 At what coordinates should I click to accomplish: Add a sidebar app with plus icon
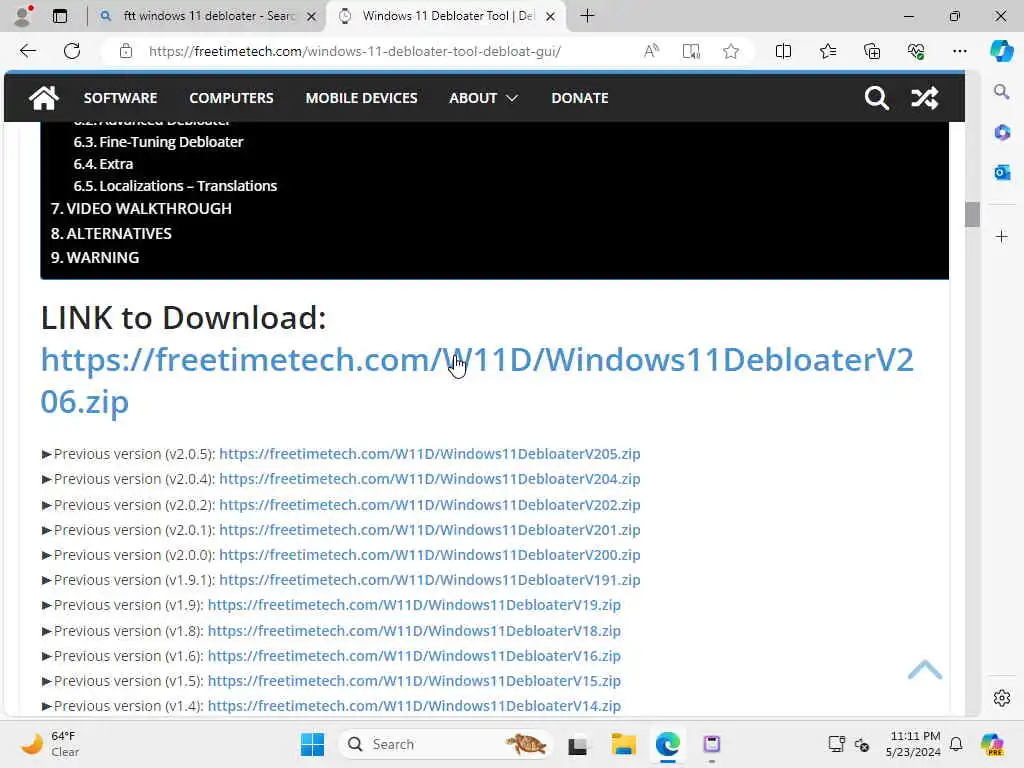(1002, 236)
